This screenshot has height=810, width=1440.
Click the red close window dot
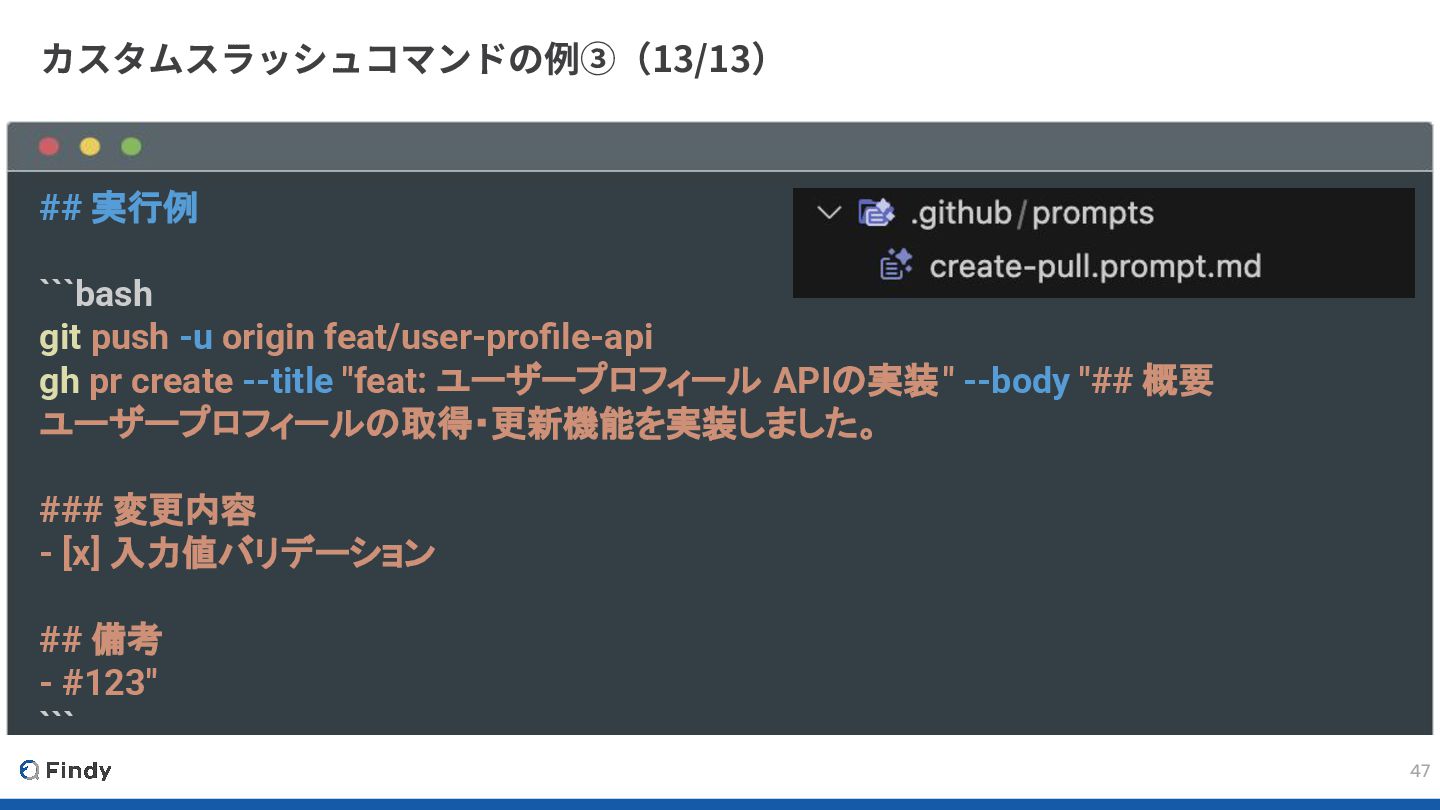click(49, 147)
